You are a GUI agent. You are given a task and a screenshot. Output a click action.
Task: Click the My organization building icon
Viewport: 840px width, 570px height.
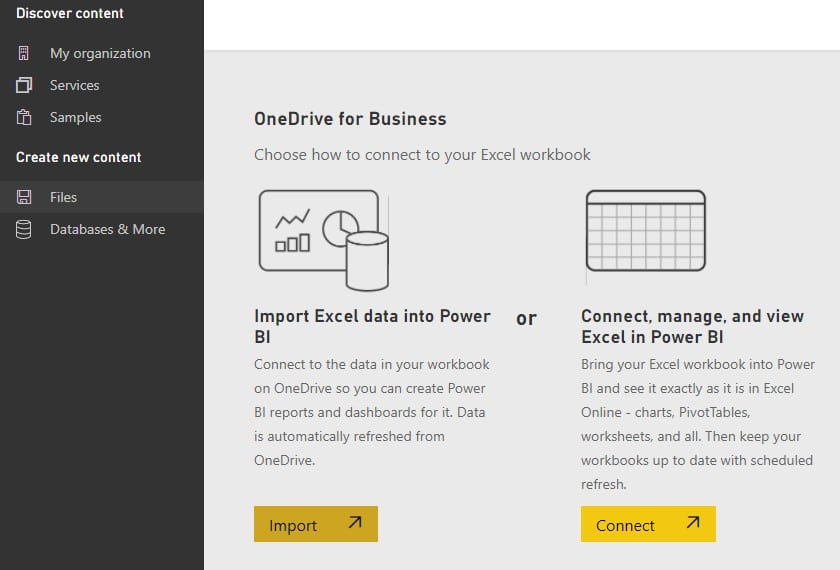[x=24, y=53]
